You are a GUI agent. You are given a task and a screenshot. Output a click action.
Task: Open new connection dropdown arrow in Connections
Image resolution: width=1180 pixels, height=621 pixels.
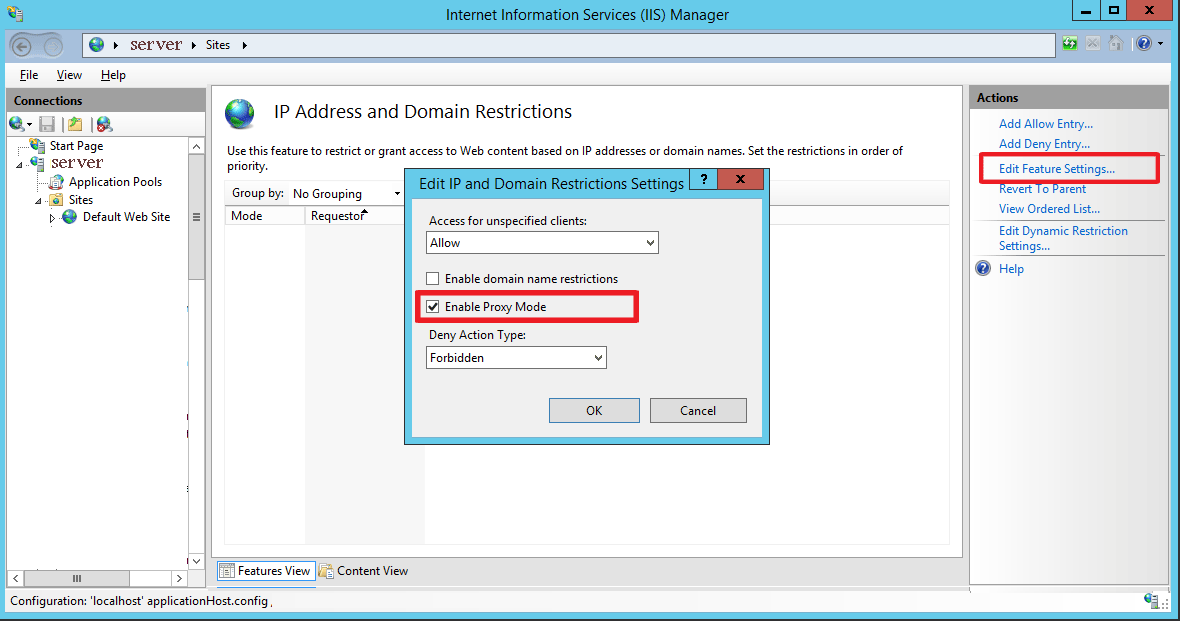pos(29,124)
